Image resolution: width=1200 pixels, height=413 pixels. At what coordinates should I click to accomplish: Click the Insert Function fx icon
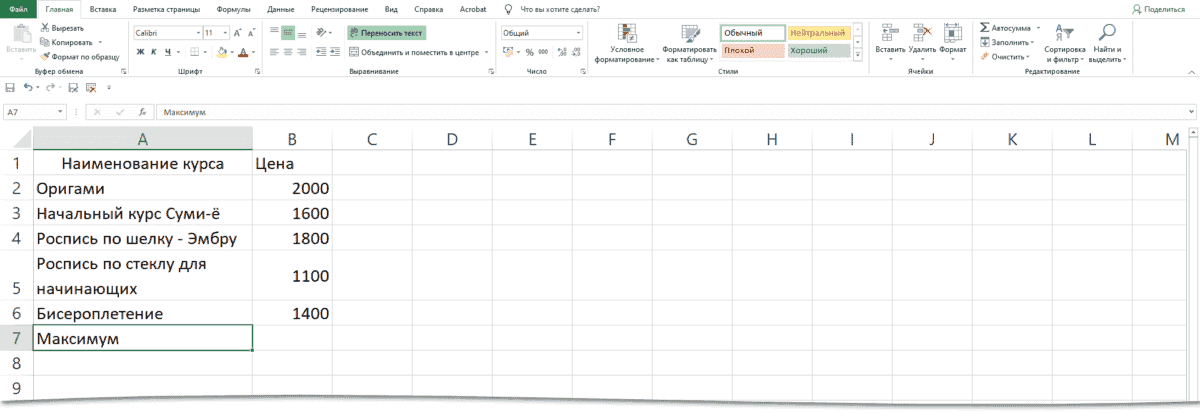[x=143, y=113]
